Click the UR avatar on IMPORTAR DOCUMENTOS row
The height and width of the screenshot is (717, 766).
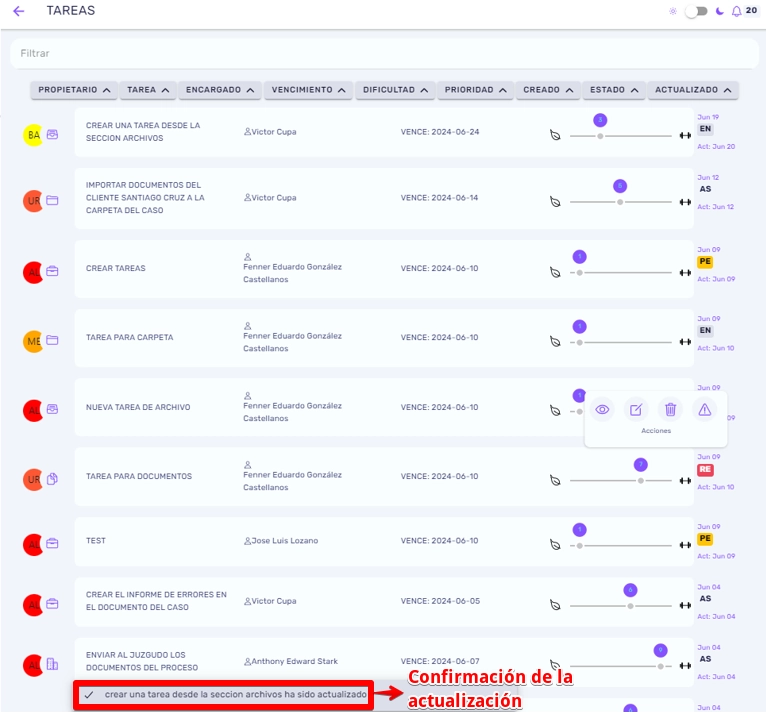pos(33,201)
